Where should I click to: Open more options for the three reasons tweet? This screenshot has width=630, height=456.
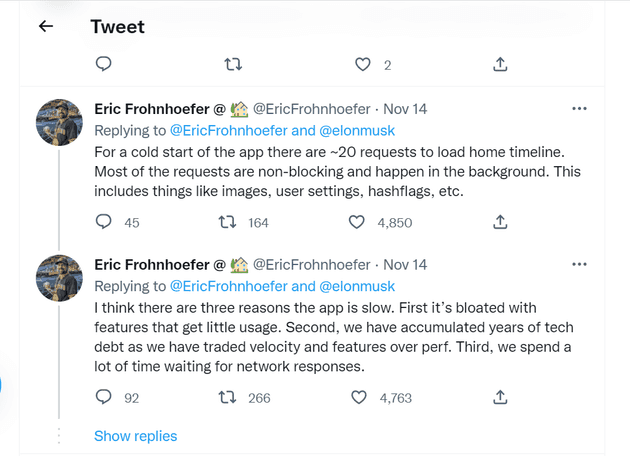tap(579, 264)
